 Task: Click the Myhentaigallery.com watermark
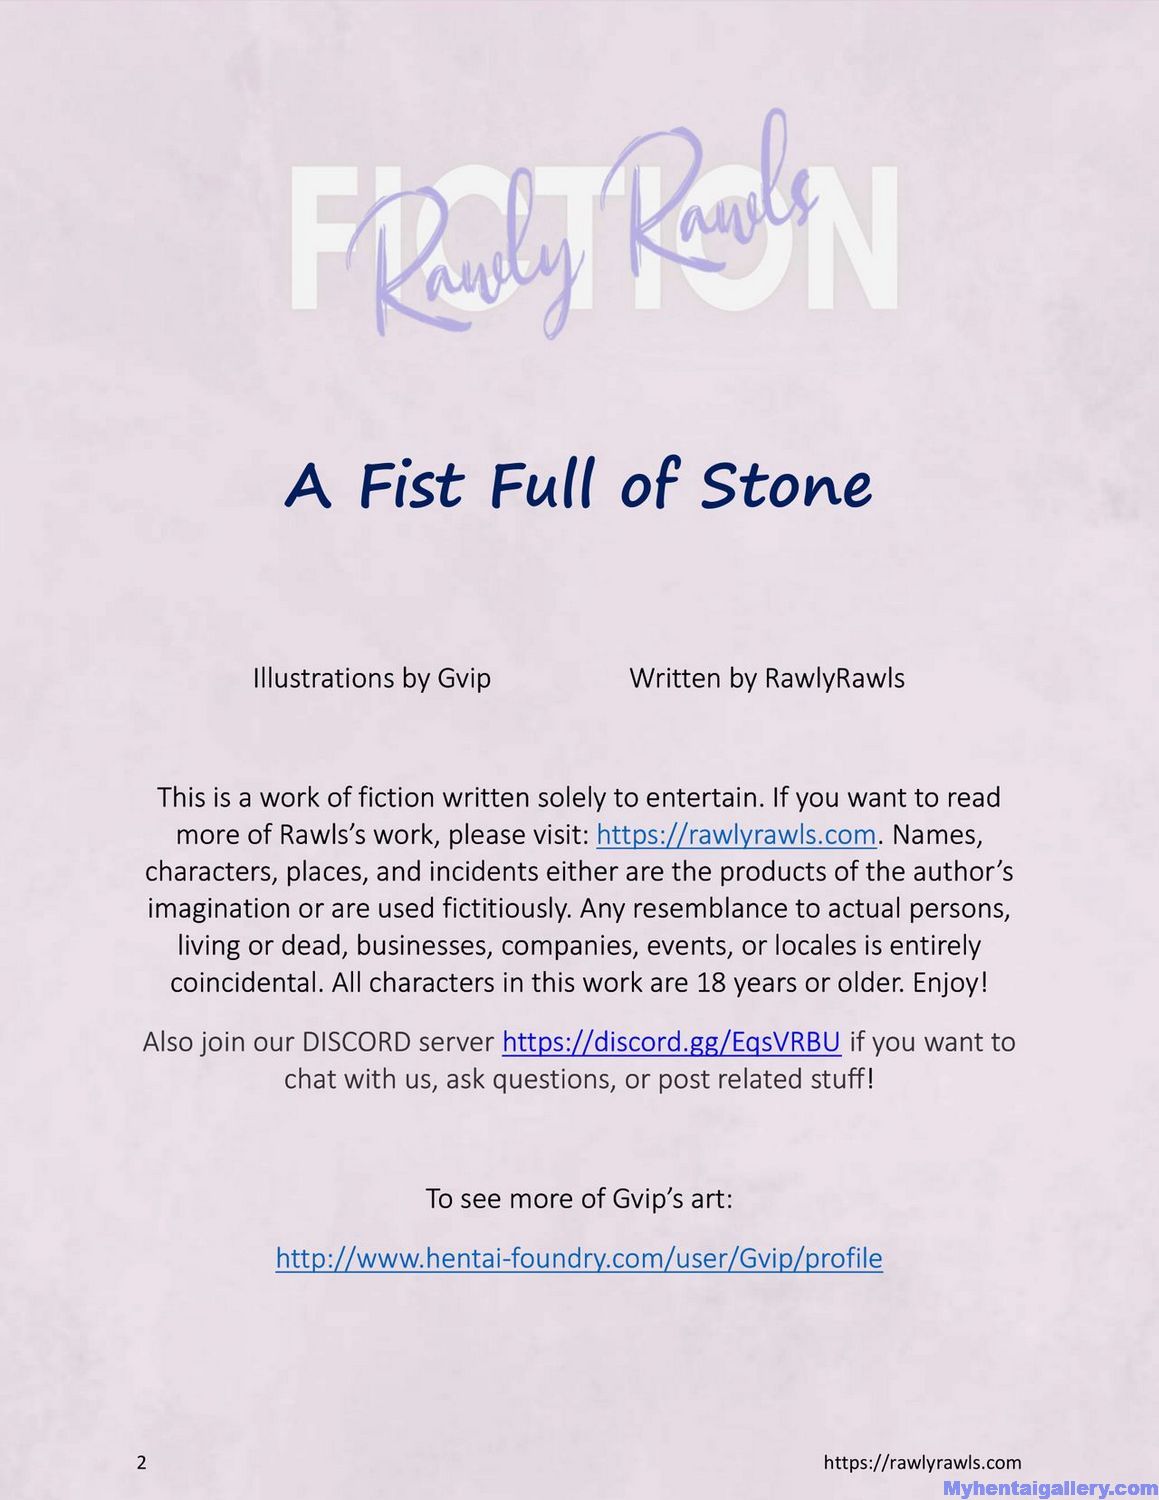(1050, 1489)
